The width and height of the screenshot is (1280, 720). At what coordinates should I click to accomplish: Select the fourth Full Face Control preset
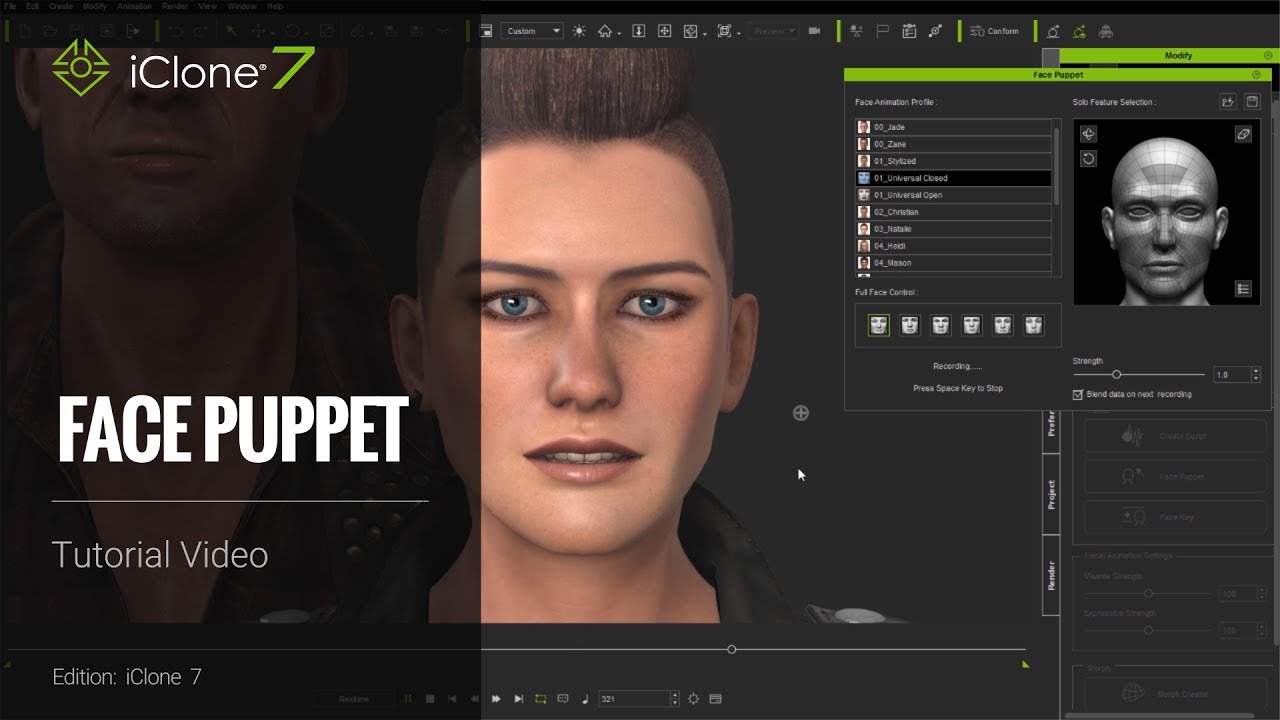click(x=972, y=325)
